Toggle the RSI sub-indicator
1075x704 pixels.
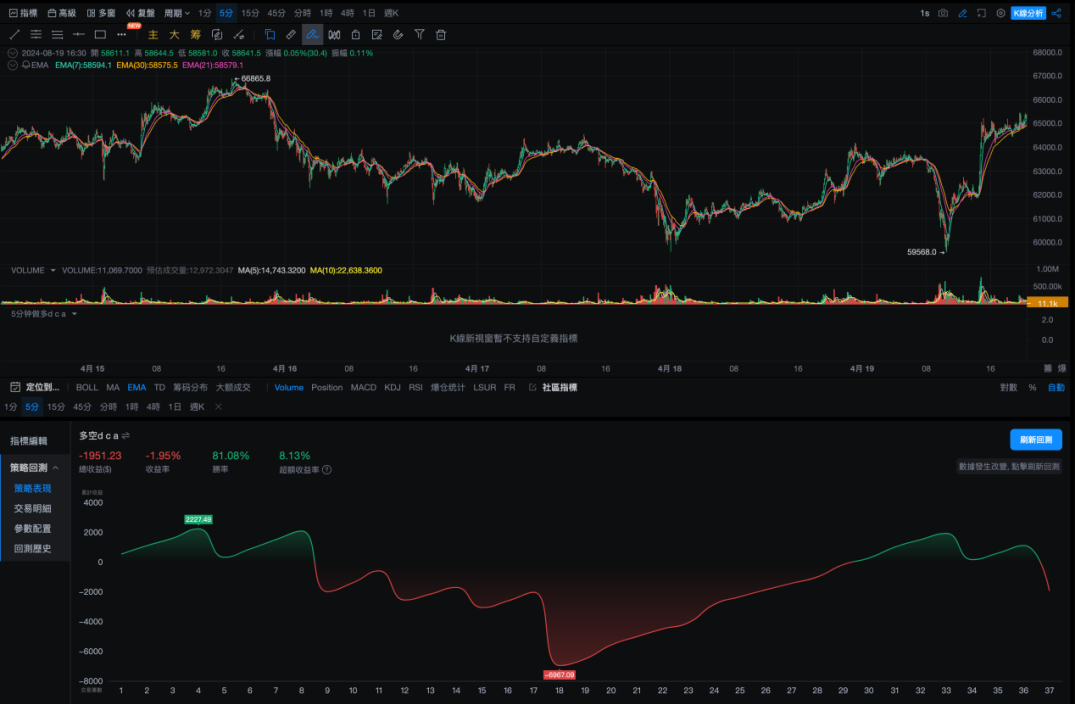click(x=415, y=387)
